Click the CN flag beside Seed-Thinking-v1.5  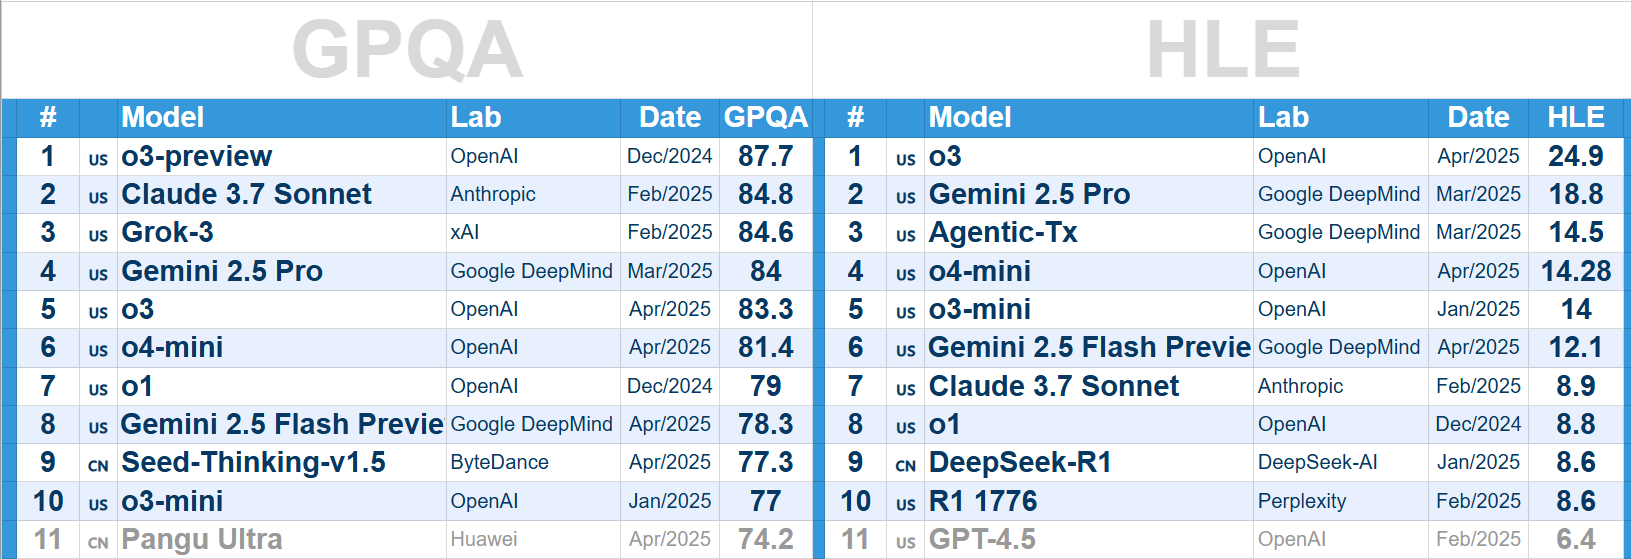click(x=98, y=466)
